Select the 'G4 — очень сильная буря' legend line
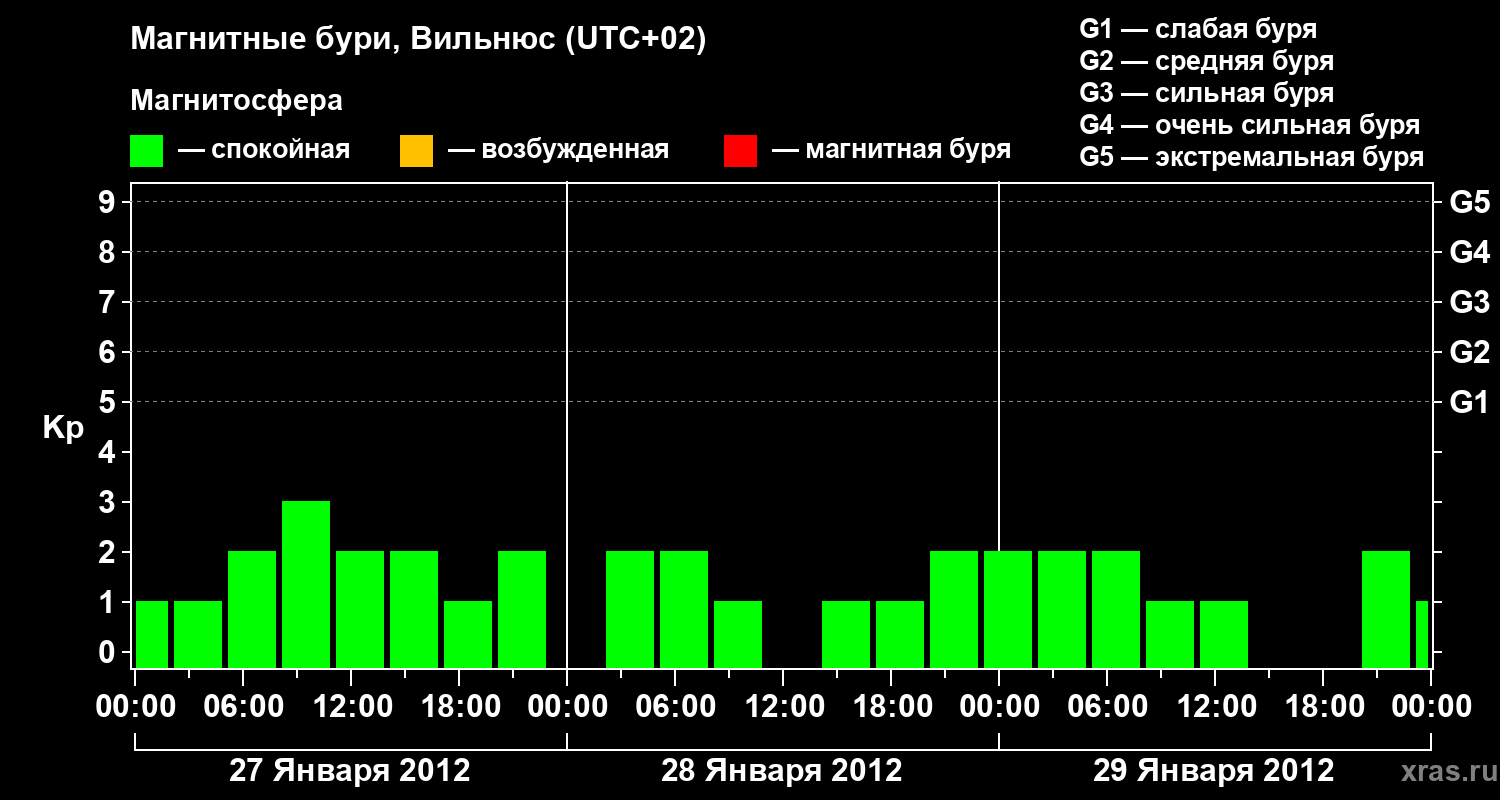 (1250, 125)
